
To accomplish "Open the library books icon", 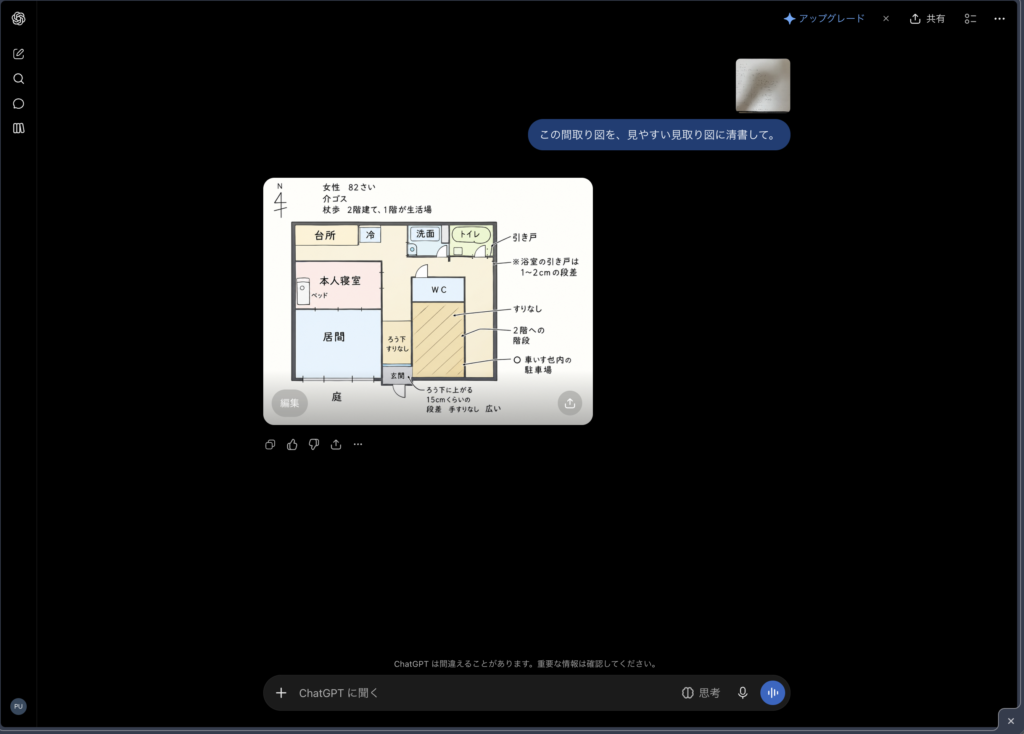I will (x=18, y=128).
